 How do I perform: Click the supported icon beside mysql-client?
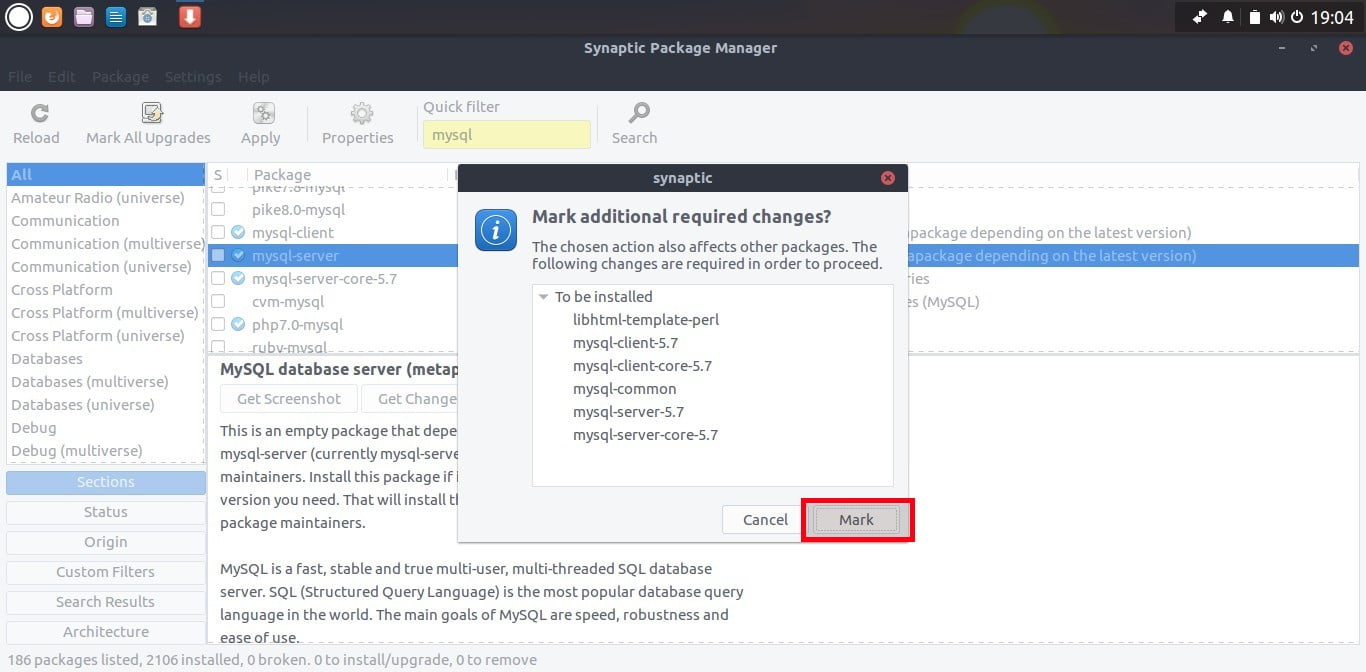click(x=238, y=233)
